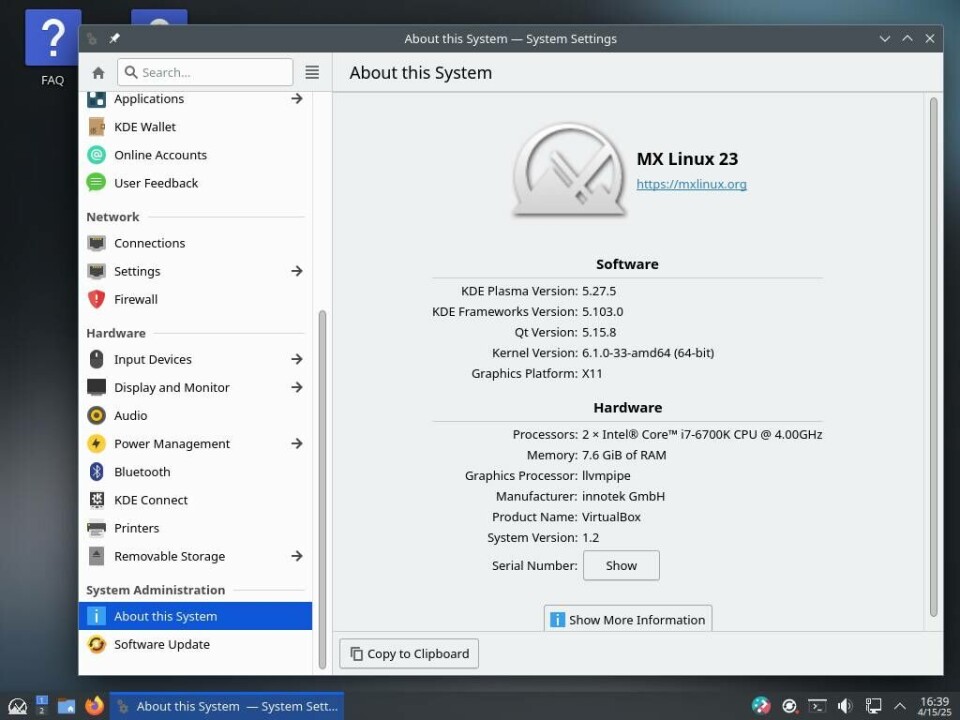Click the network tray icon
Image resolution: width=960 pixels, height=720 pixels.
coord(873,707)
